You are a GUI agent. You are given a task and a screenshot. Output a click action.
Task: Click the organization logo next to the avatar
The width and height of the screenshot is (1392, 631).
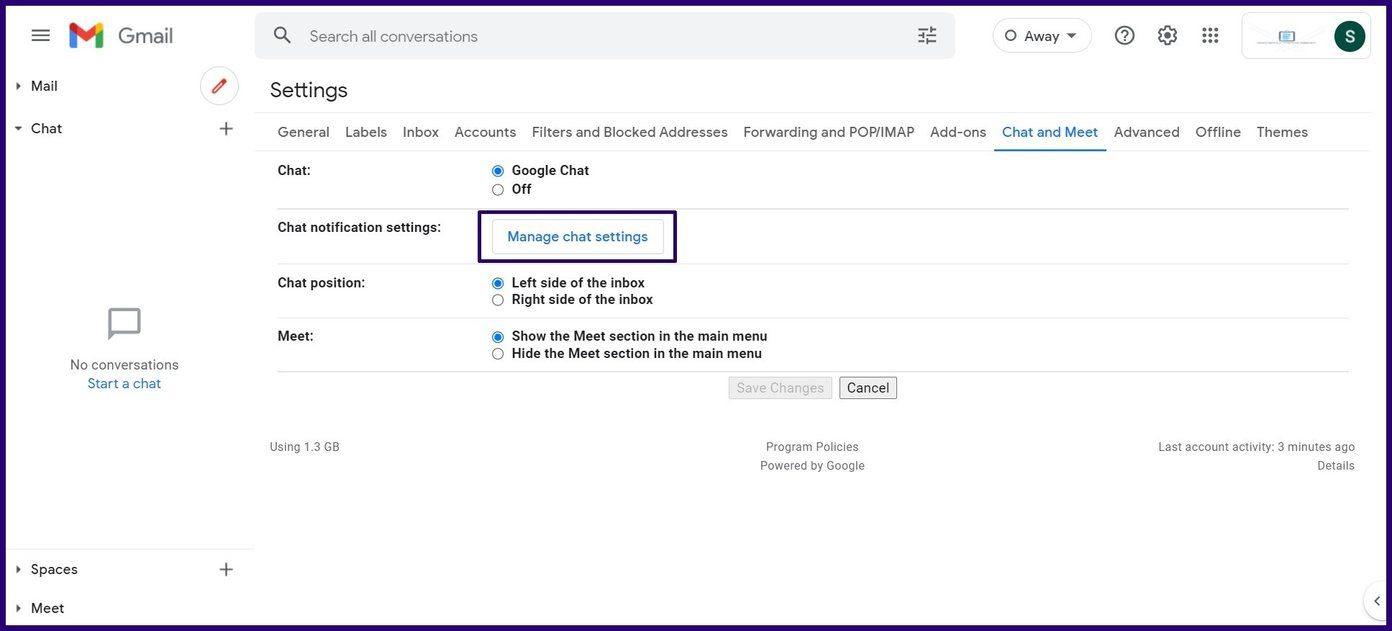point(1287,37)
